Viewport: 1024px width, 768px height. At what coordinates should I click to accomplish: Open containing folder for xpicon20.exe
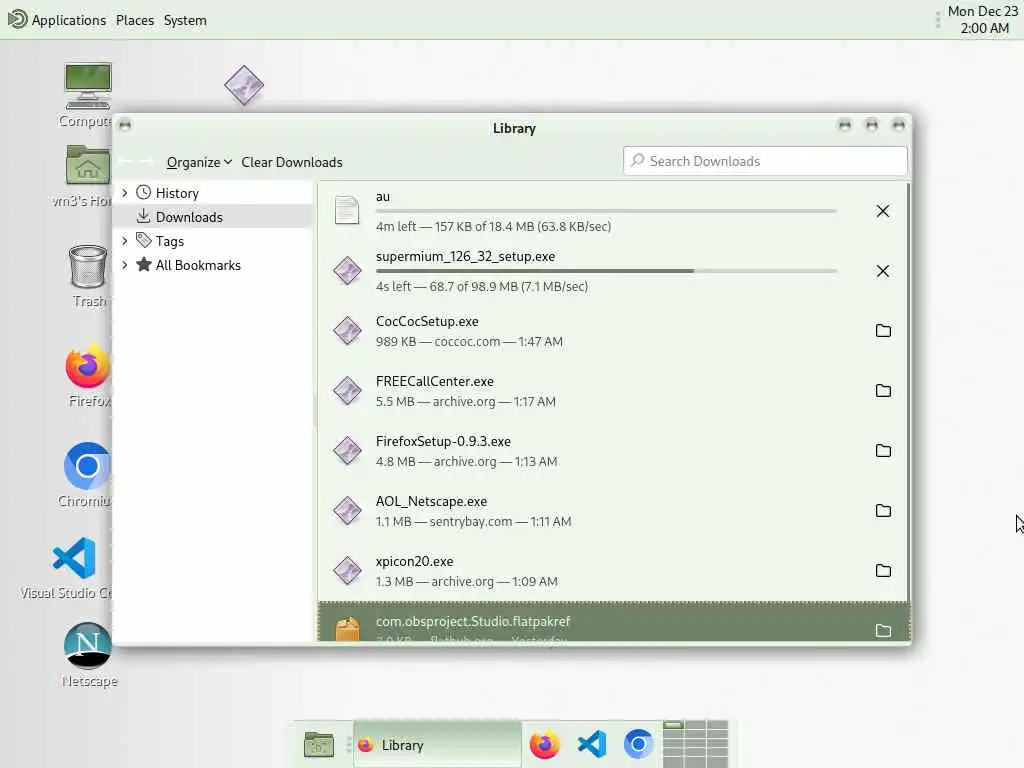883,571
